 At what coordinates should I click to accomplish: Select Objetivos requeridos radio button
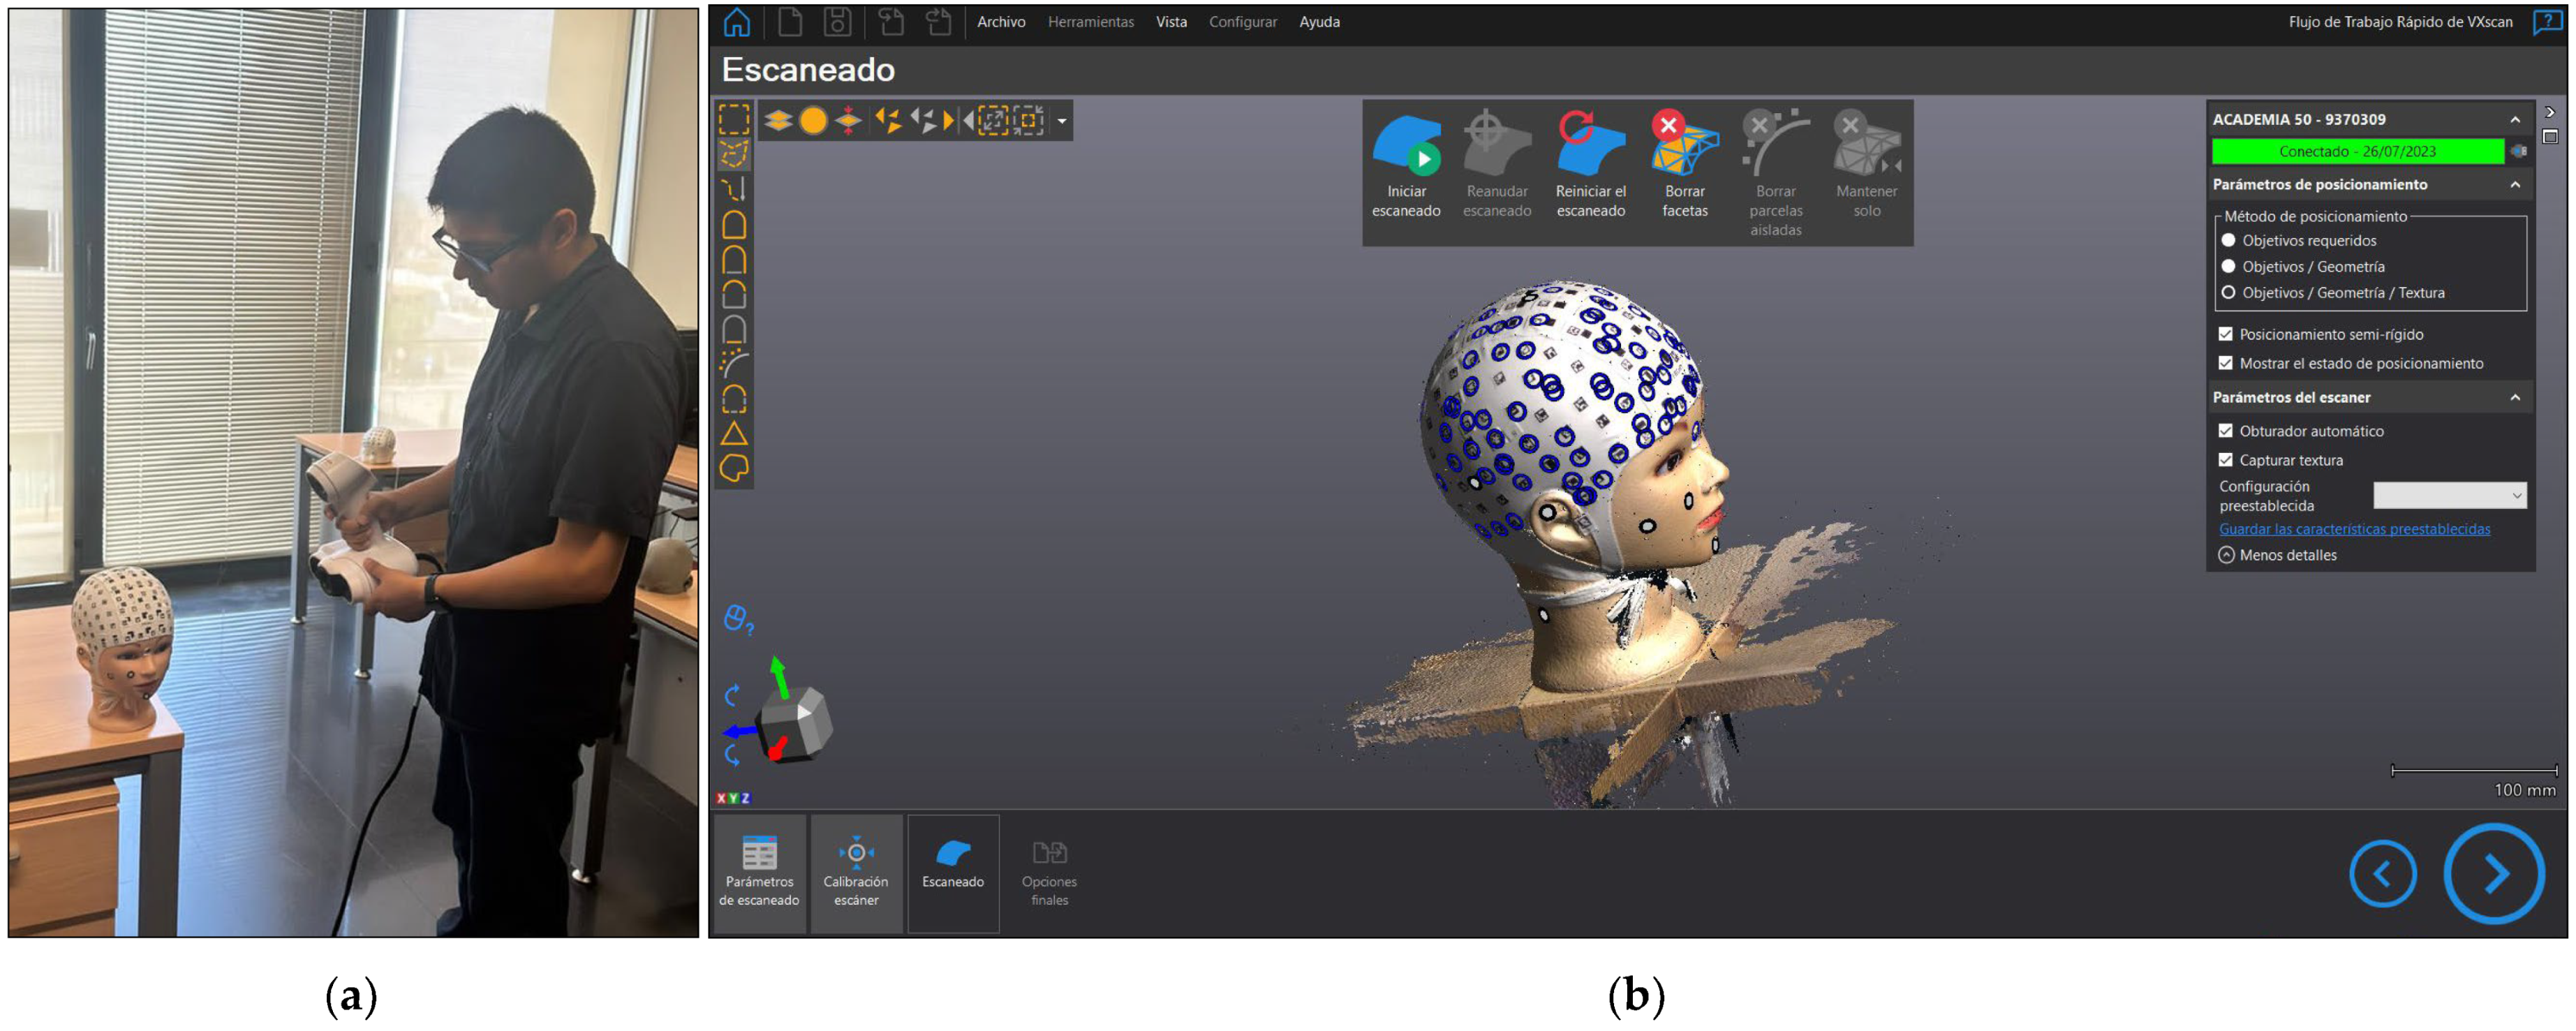[x=2228, y=240]
